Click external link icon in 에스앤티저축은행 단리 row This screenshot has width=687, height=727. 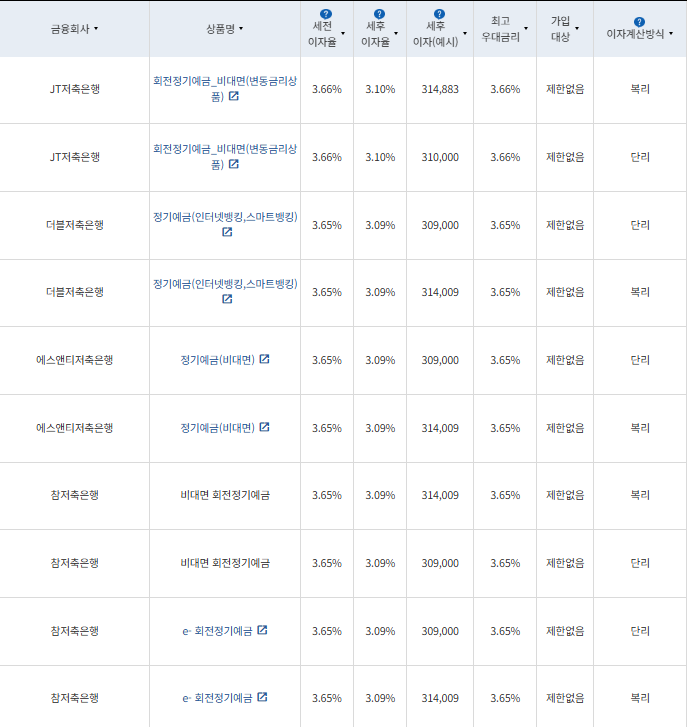[x=264, y=359]
